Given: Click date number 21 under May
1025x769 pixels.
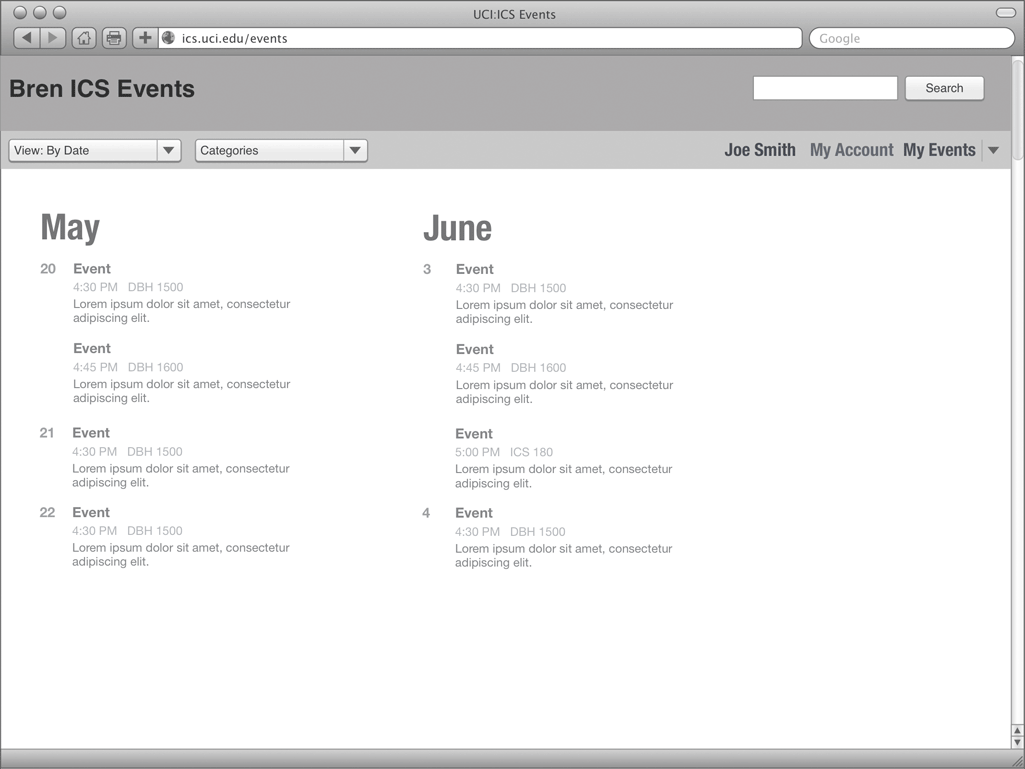Looking at the screenshot, I should (47, 433).
